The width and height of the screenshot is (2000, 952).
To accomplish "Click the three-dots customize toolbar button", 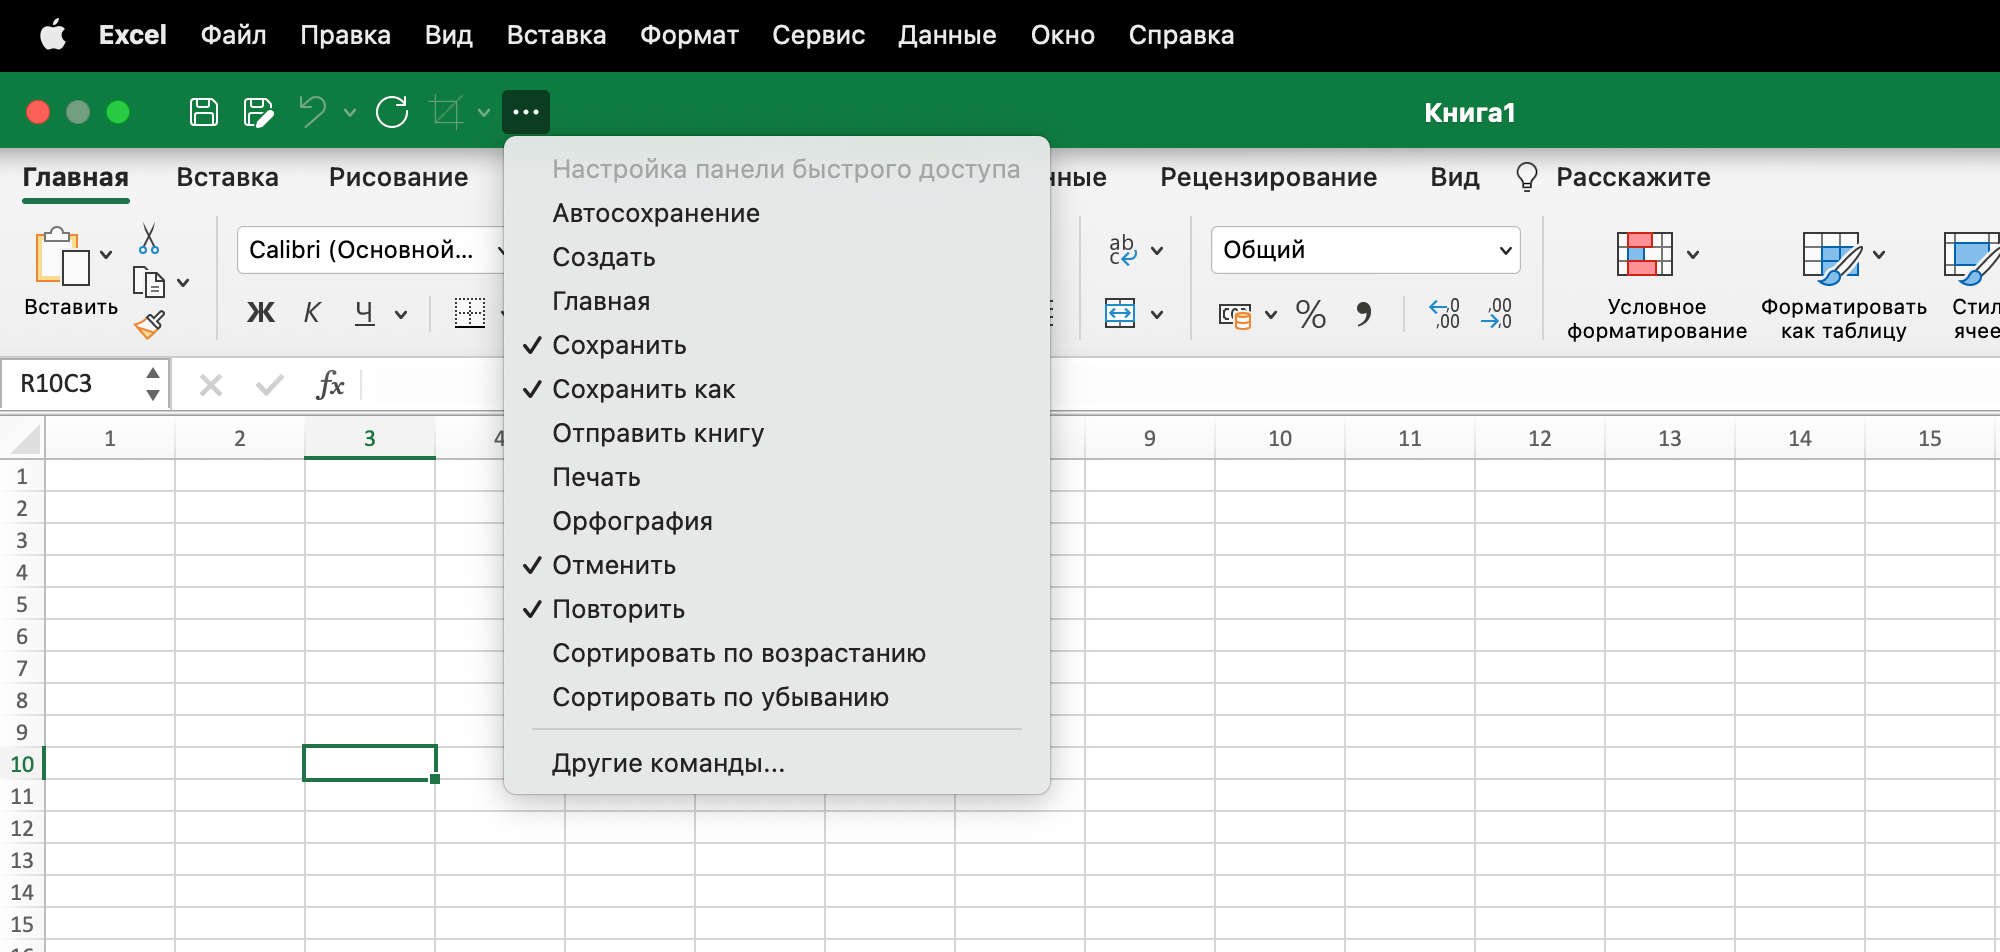I will (x=526, y=112).
